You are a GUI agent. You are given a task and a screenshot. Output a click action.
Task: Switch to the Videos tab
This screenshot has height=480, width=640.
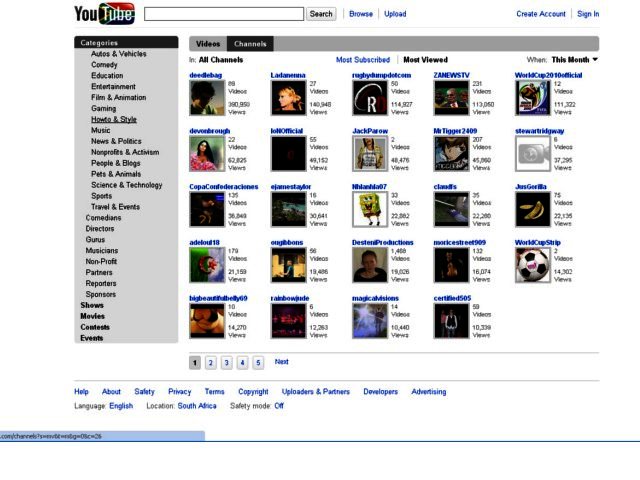[208, 44]
